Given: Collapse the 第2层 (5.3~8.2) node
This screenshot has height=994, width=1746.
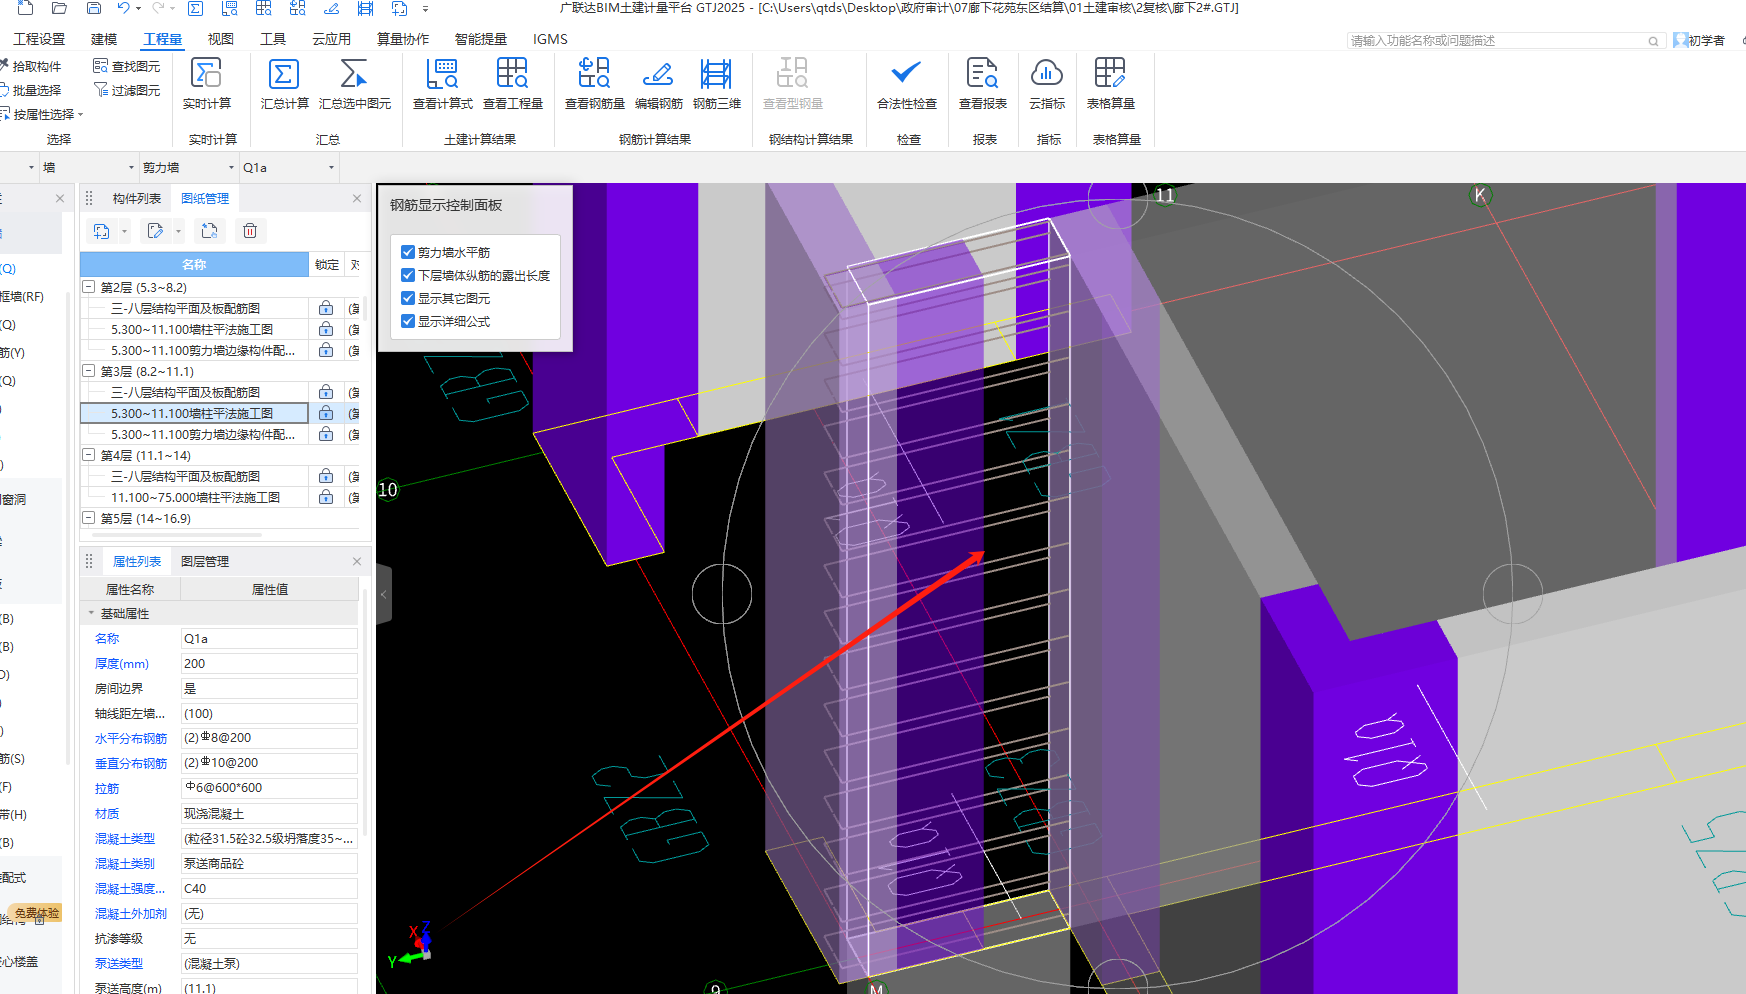Looking at the screenshot, I should pos(89,287).
